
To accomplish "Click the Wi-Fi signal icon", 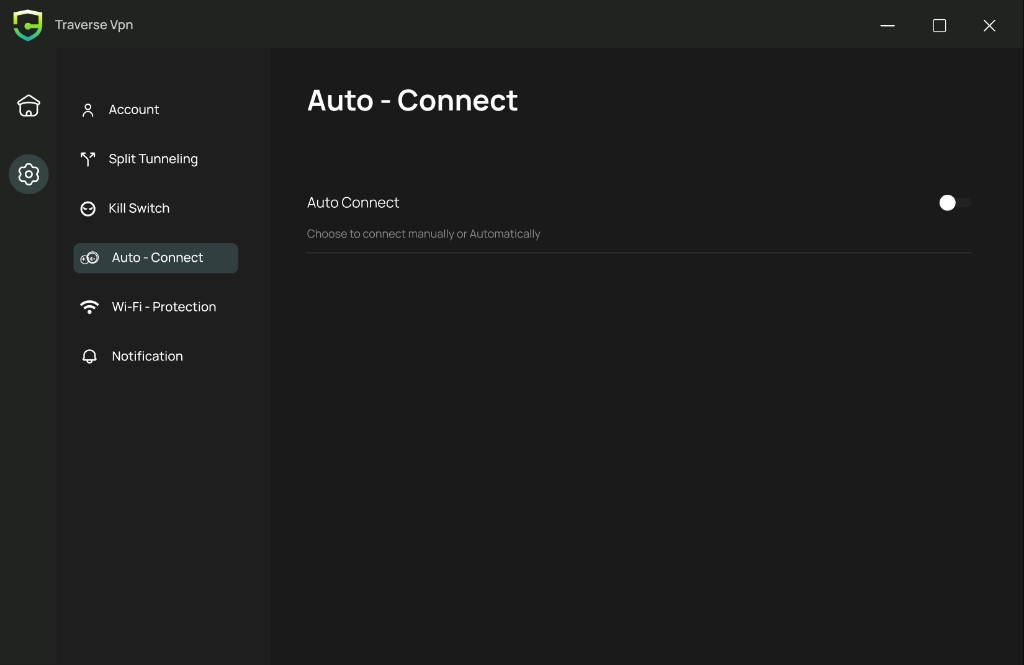I will click(x=89, y=307).
